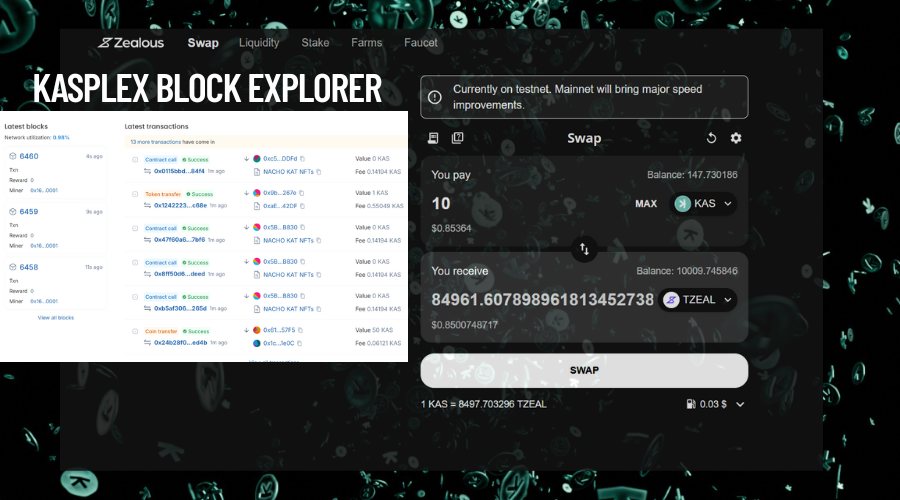Click the SWAP button

click(x=584, y=370)
